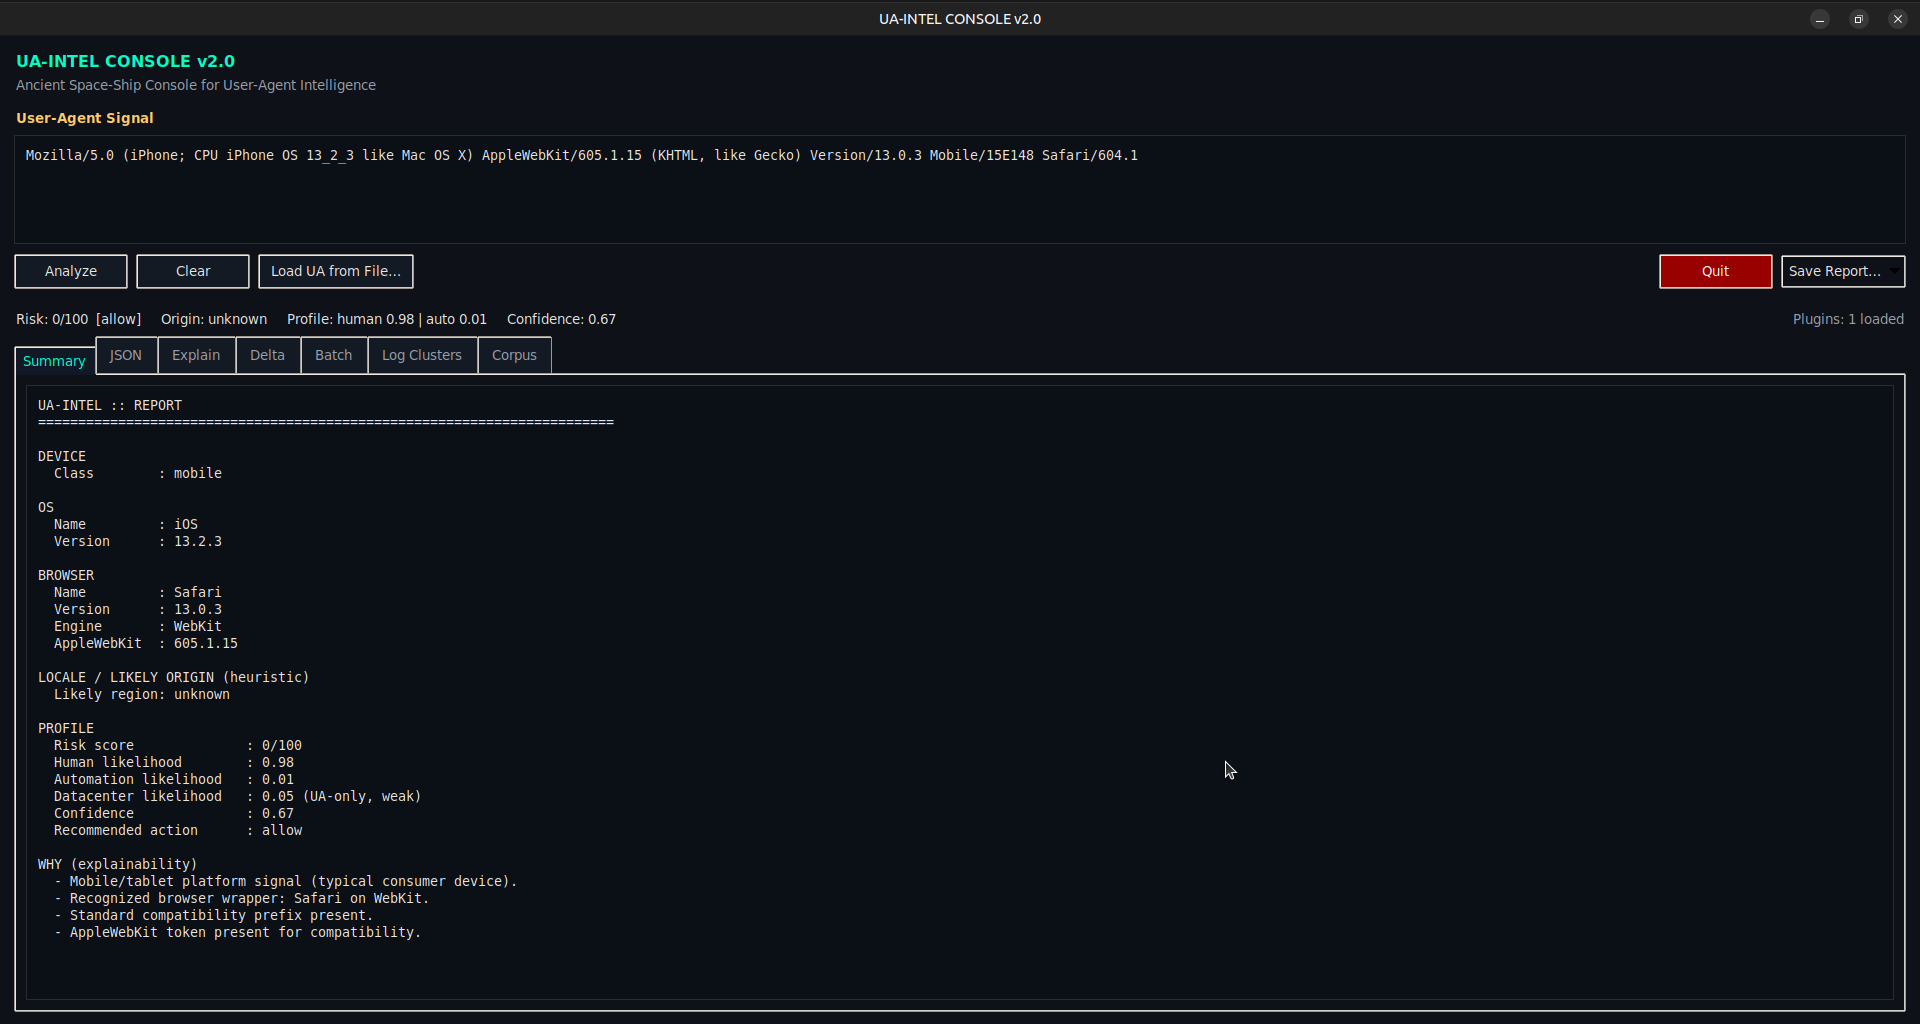Switch to the JSON tab
The width and height of the screenshot is (1920, 1024).
tap(126, 355)
